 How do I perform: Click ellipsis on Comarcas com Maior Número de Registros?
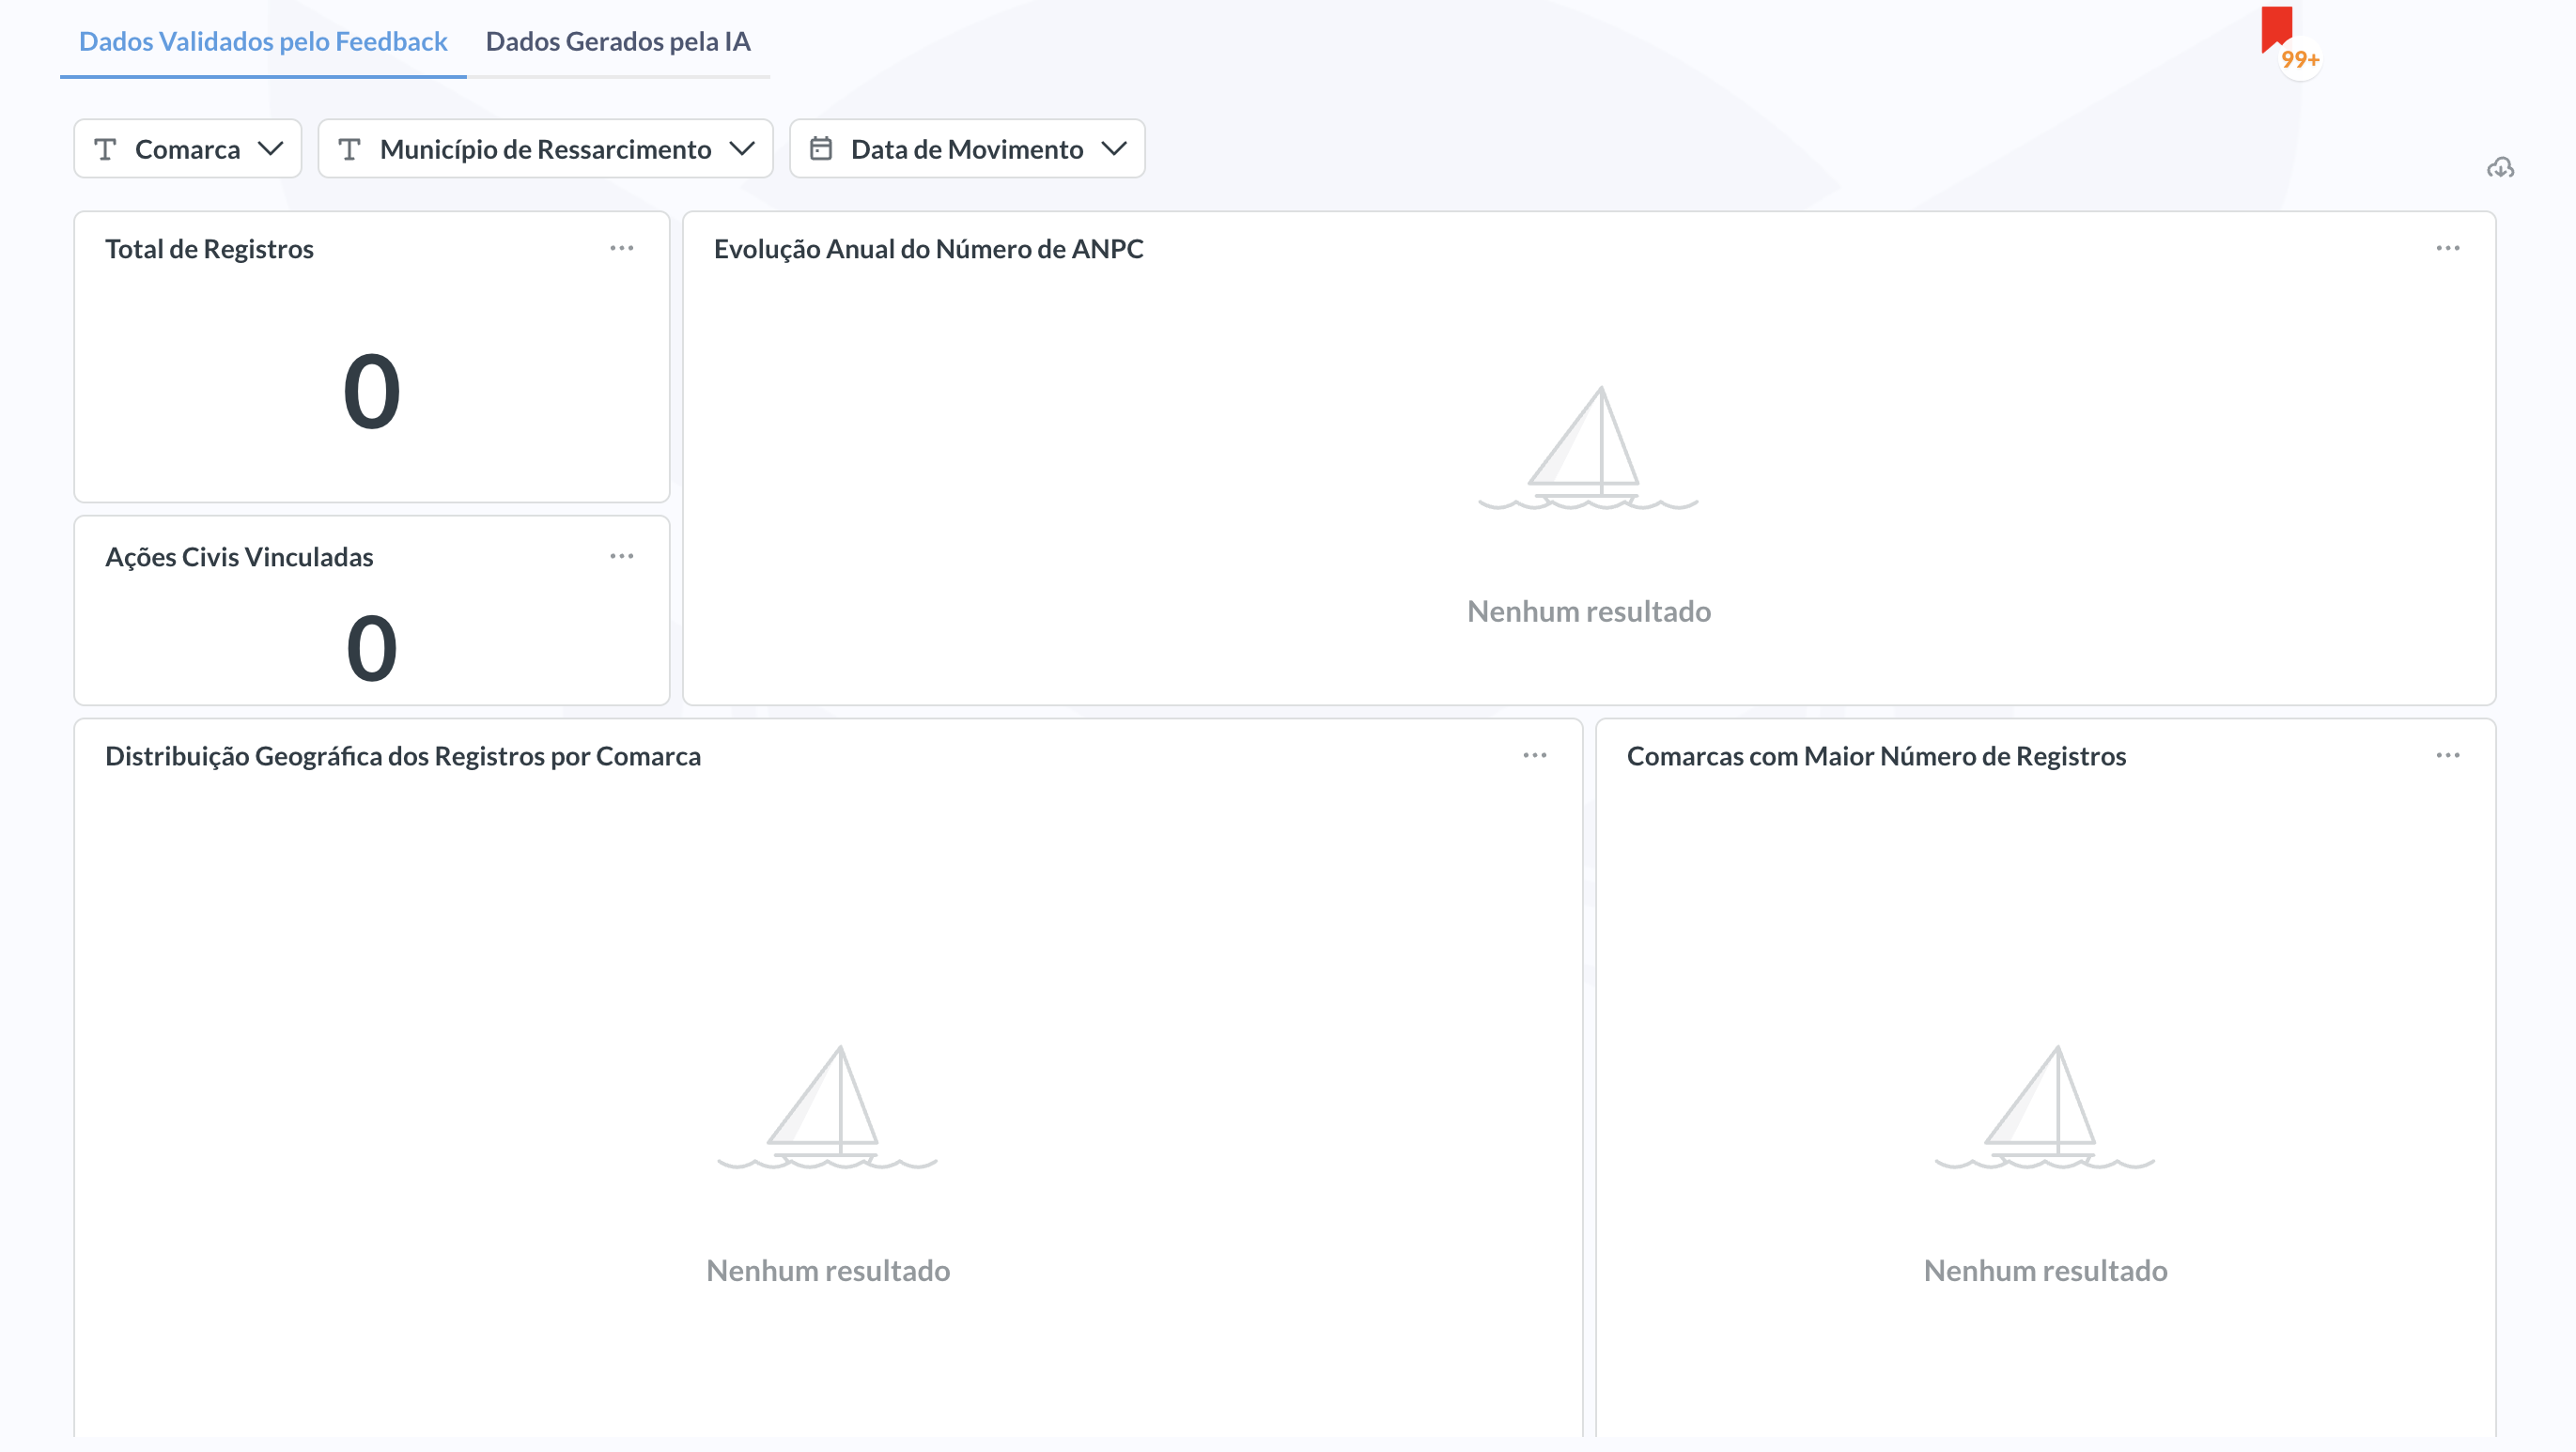[x=2447, y=755]
